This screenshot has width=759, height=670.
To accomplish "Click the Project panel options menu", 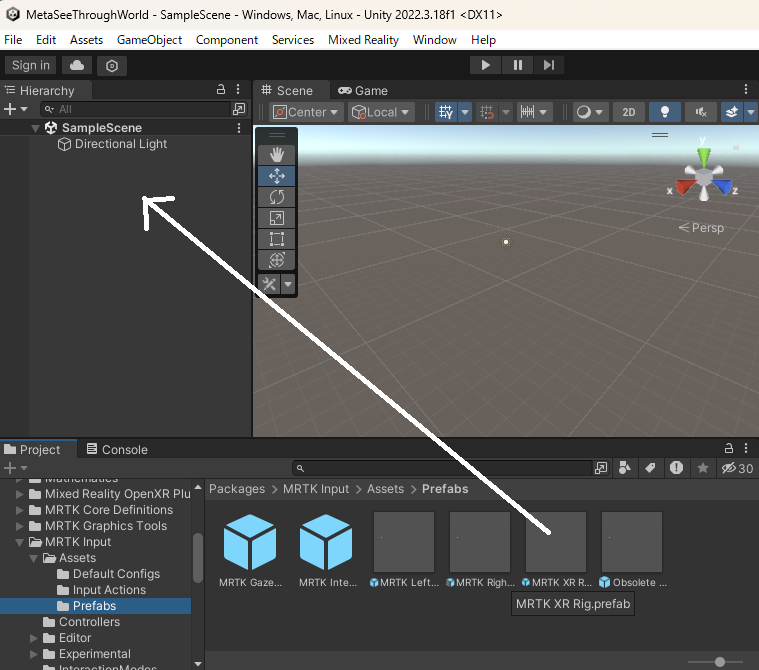I will point(746,448).
